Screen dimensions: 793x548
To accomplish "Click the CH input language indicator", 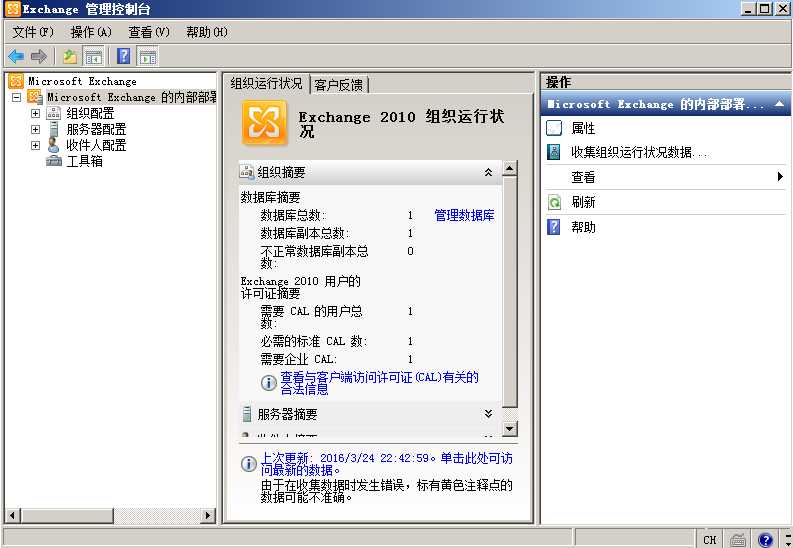I will [710, 540].
